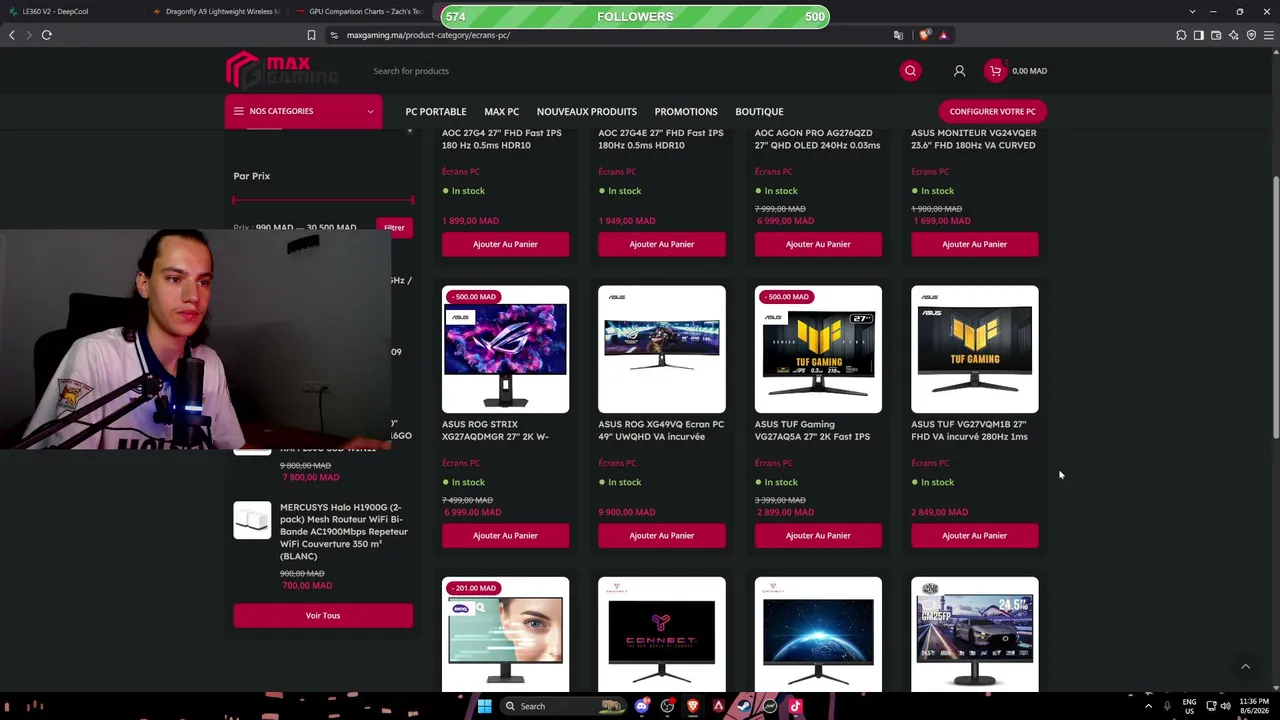Add ASUS TUF VG27VQM1B to cart
This screenshot has height=720, width=1280.
[975, 535]
